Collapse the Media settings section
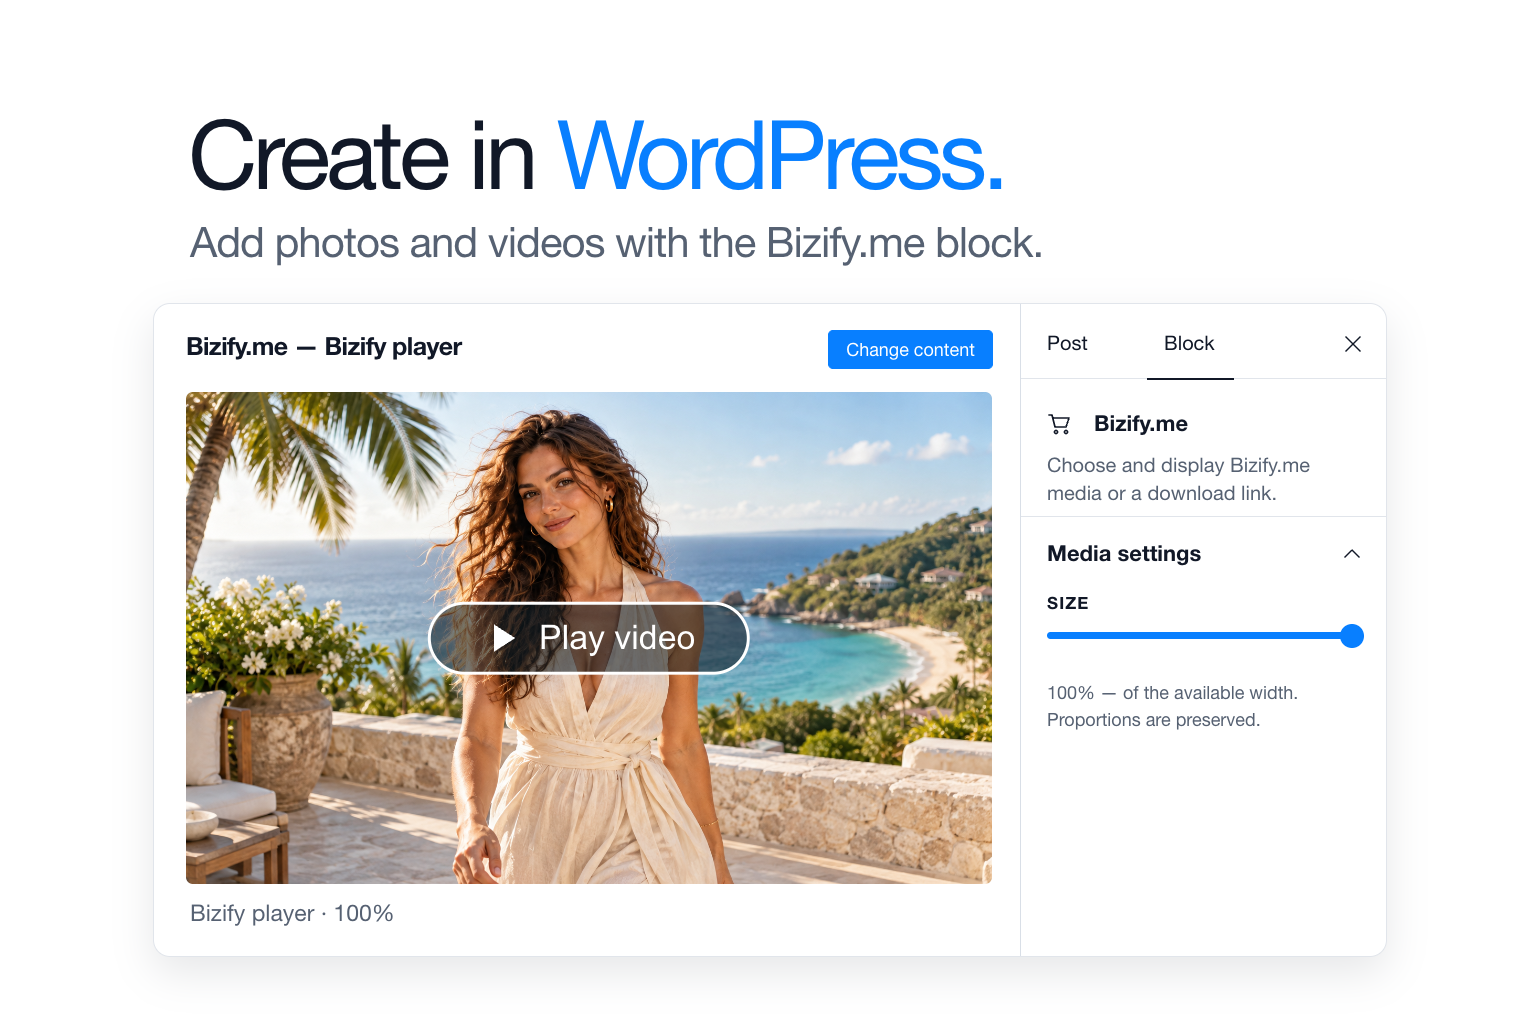 coord(1352,554)
